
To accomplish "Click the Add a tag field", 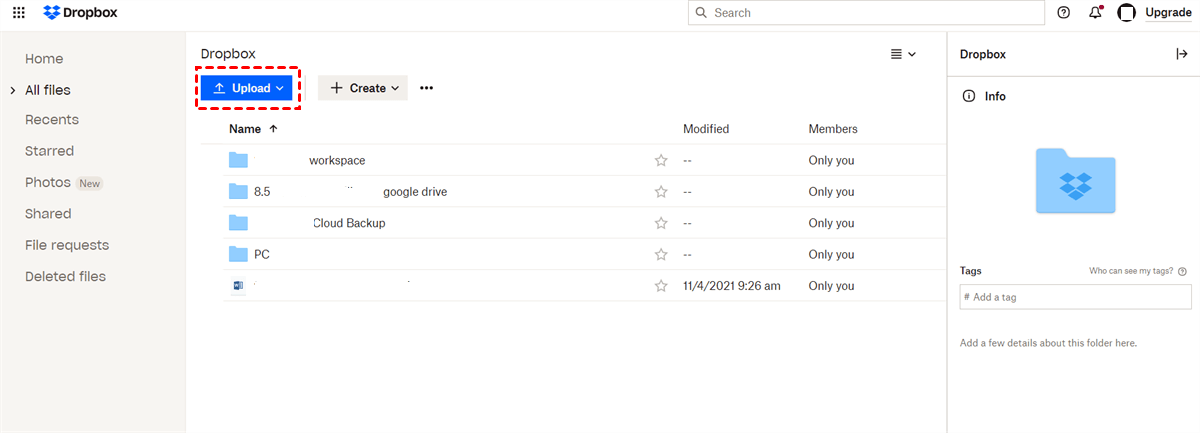I will [1075, 297].
